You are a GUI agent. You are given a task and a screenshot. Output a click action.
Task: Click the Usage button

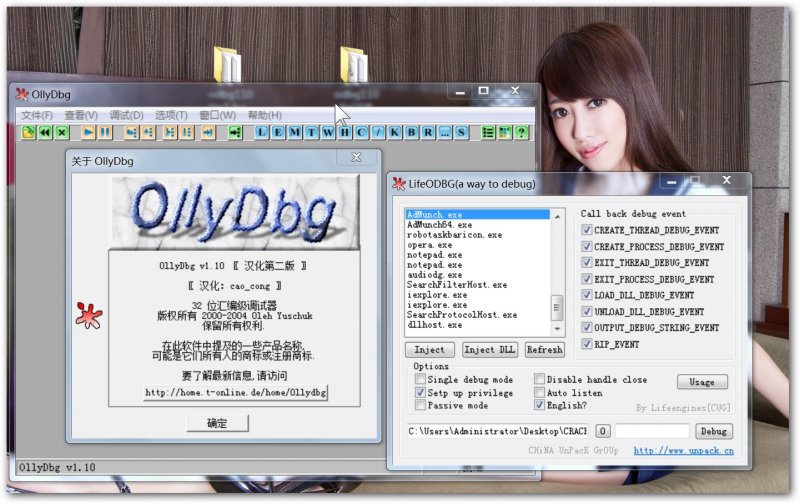click(702, 382)
